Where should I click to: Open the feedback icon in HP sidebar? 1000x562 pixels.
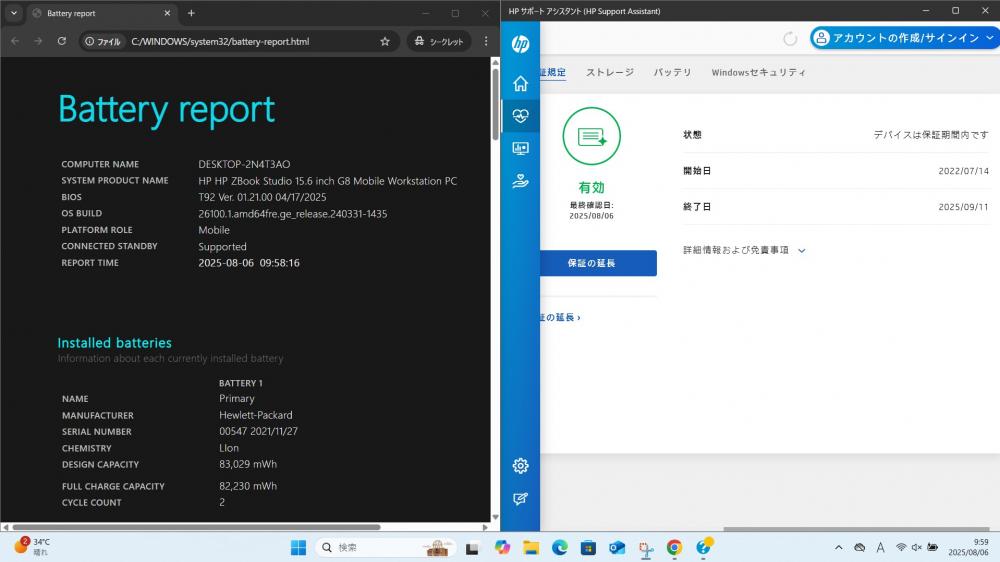click(x=520, y=499)
